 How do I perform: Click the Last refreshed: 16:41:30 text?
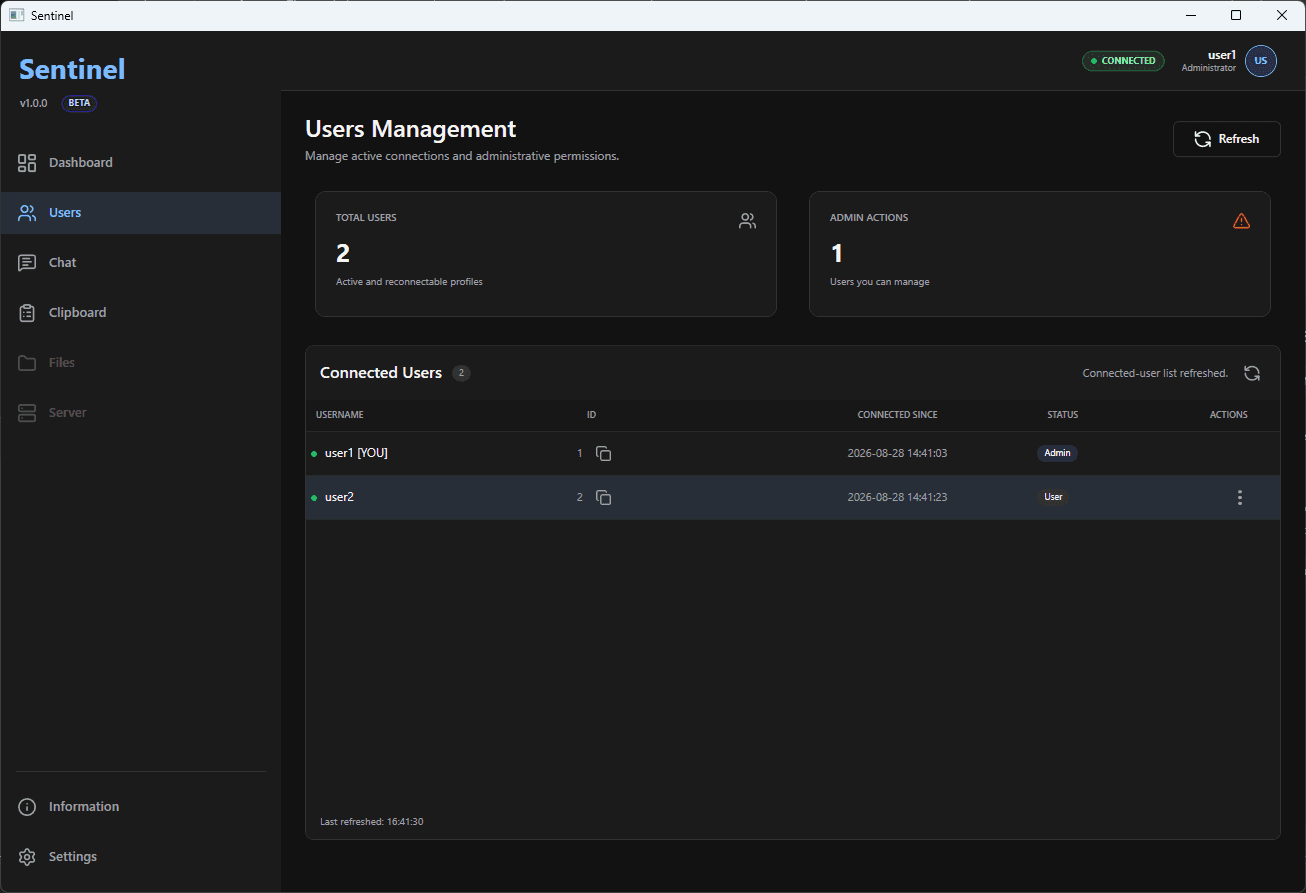point(372,822)
